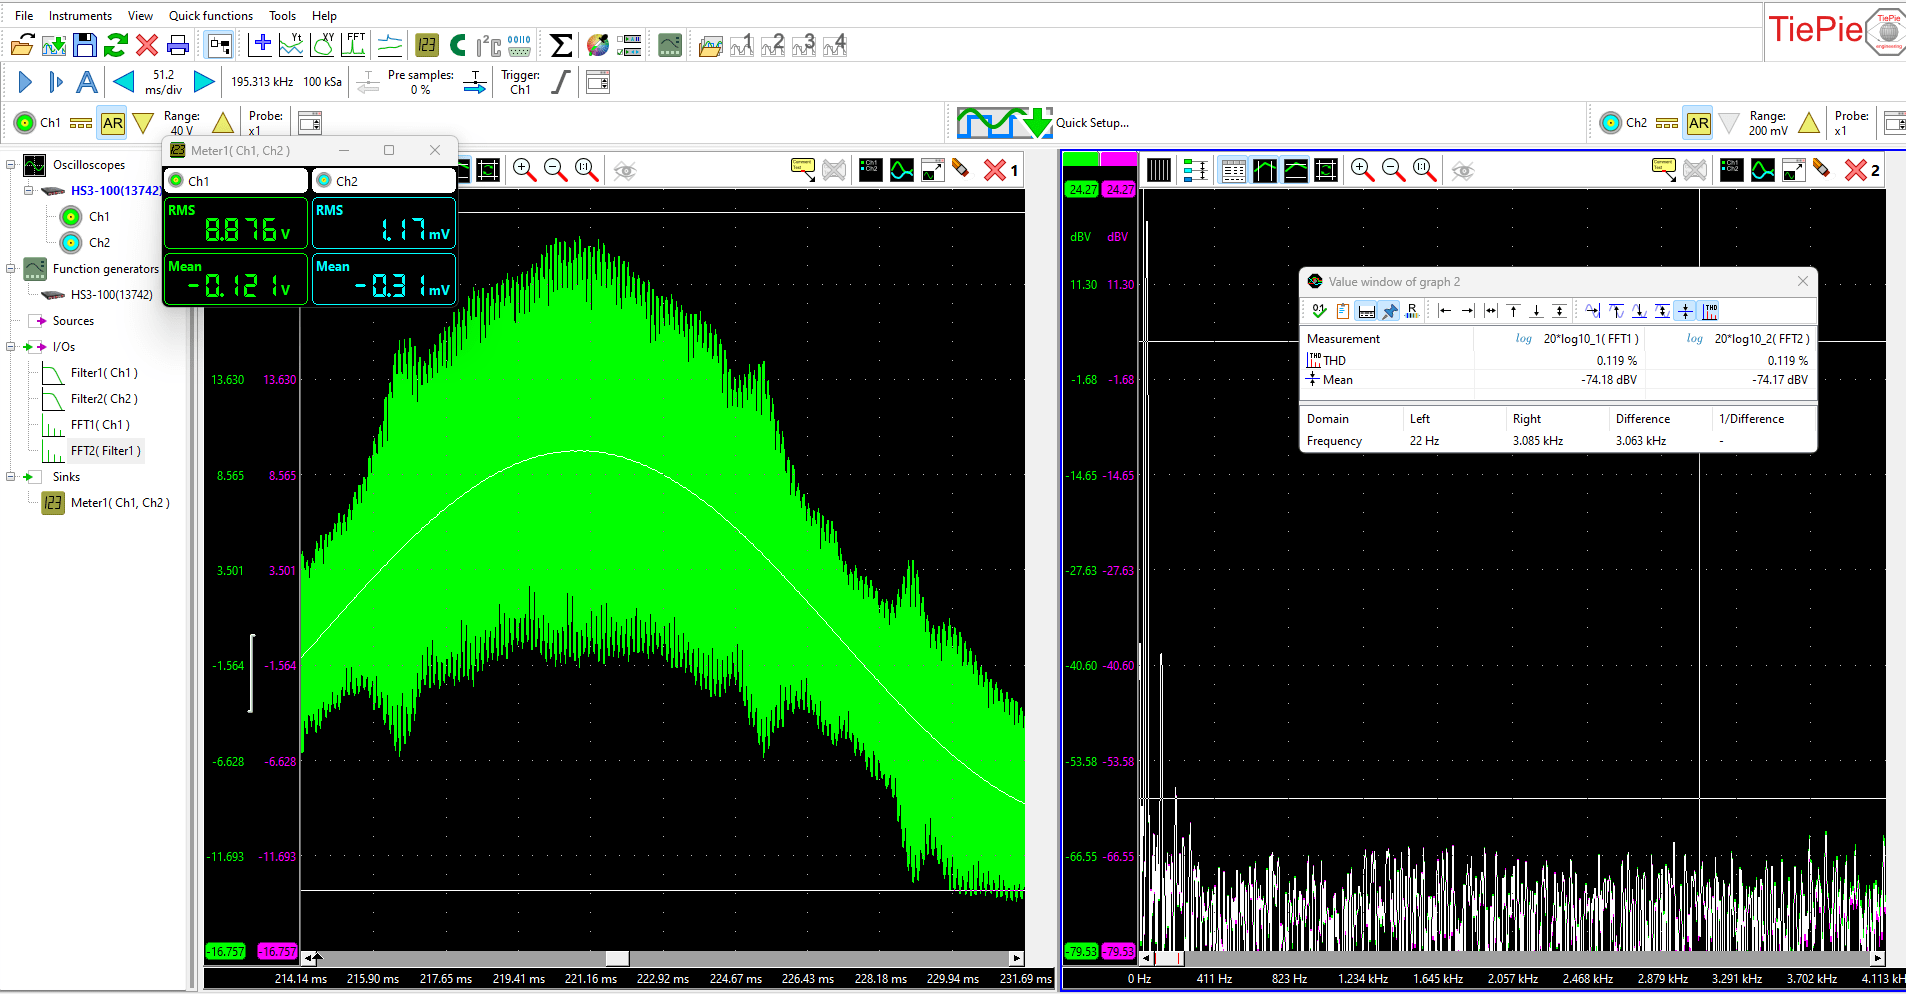Viewport: 1906px width, 994px height.
Task: Collapse the Sinks tree node
Action: tap(11, 477)
